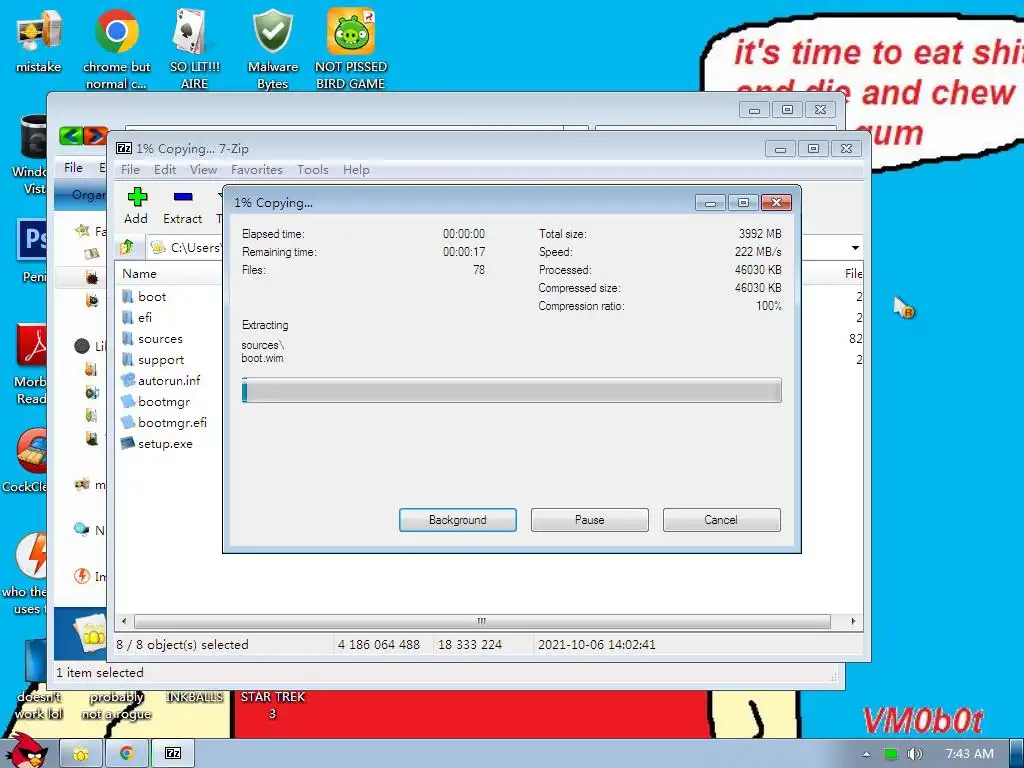
Task: Click the copying progress bar
Action: 511,391
